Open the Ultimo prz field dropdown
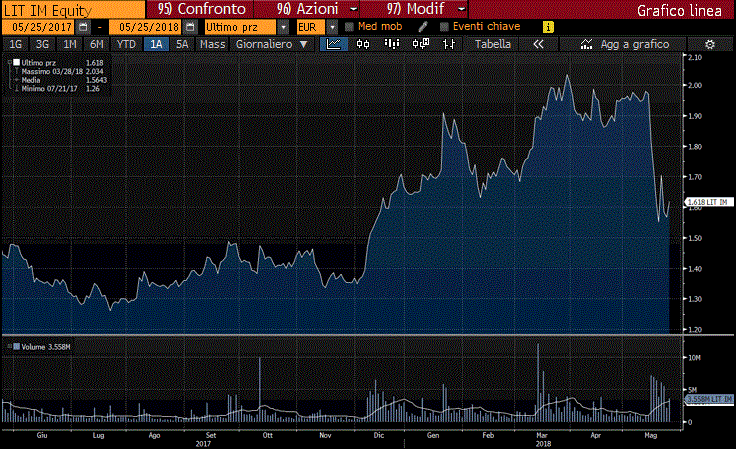Viewport: 736px width, 449px height. (284, 26)
